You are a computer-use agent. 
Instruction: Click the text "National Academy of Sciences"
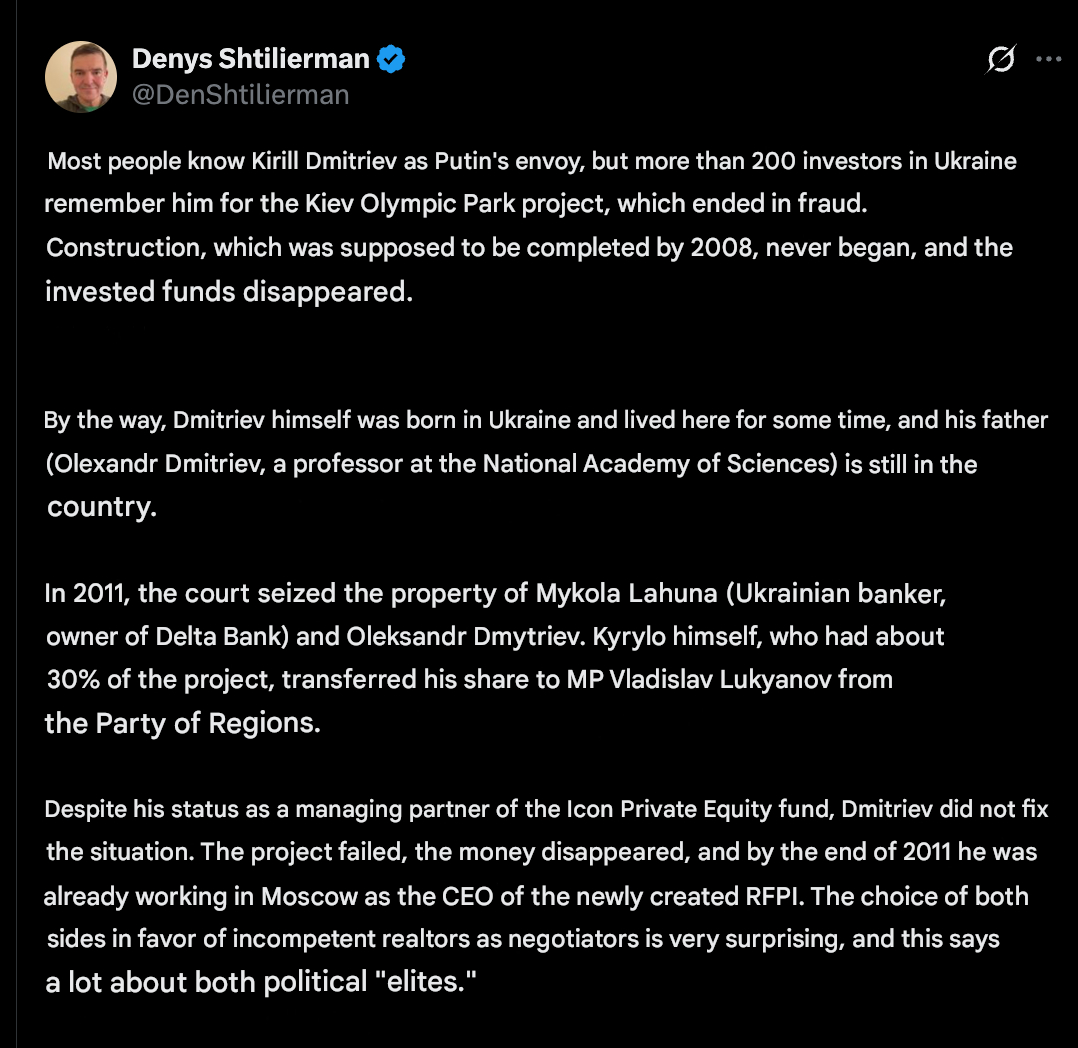[658, 464]
